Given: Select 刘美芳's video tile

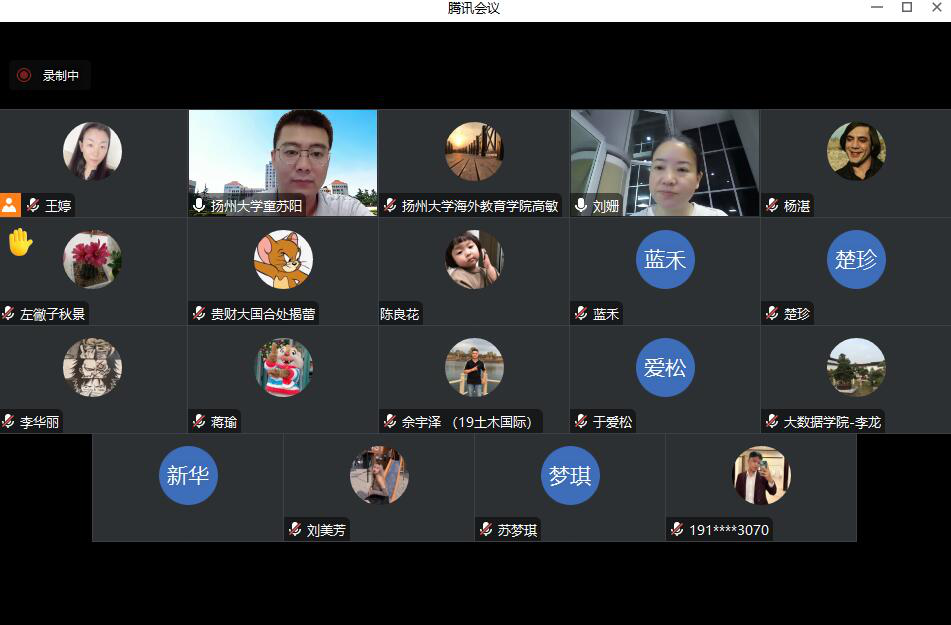Looking at the screenshot, I should (x=379, y=487).
